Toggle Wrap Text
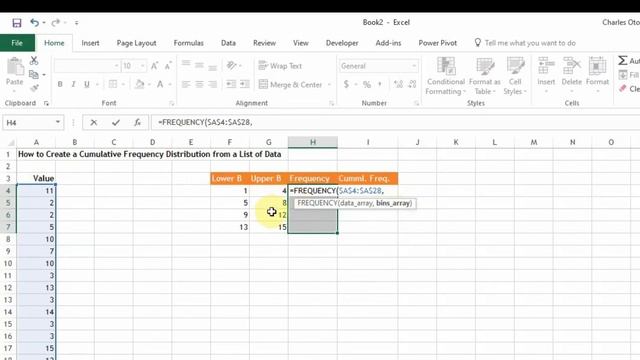The width and height of the screenshot is (640, 360). pyautogui.click(x=280, y=66)
